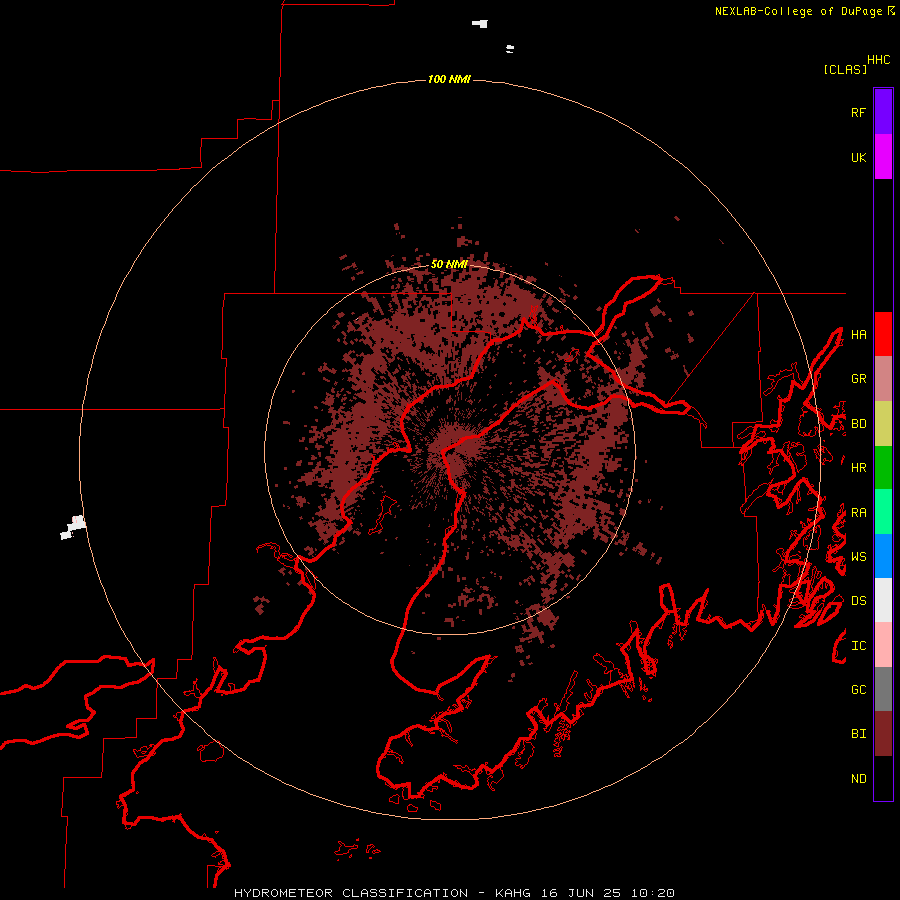Click the BD legend label
Image resolution: width=900 pixels, height=900 pixels.
[858, 424]
